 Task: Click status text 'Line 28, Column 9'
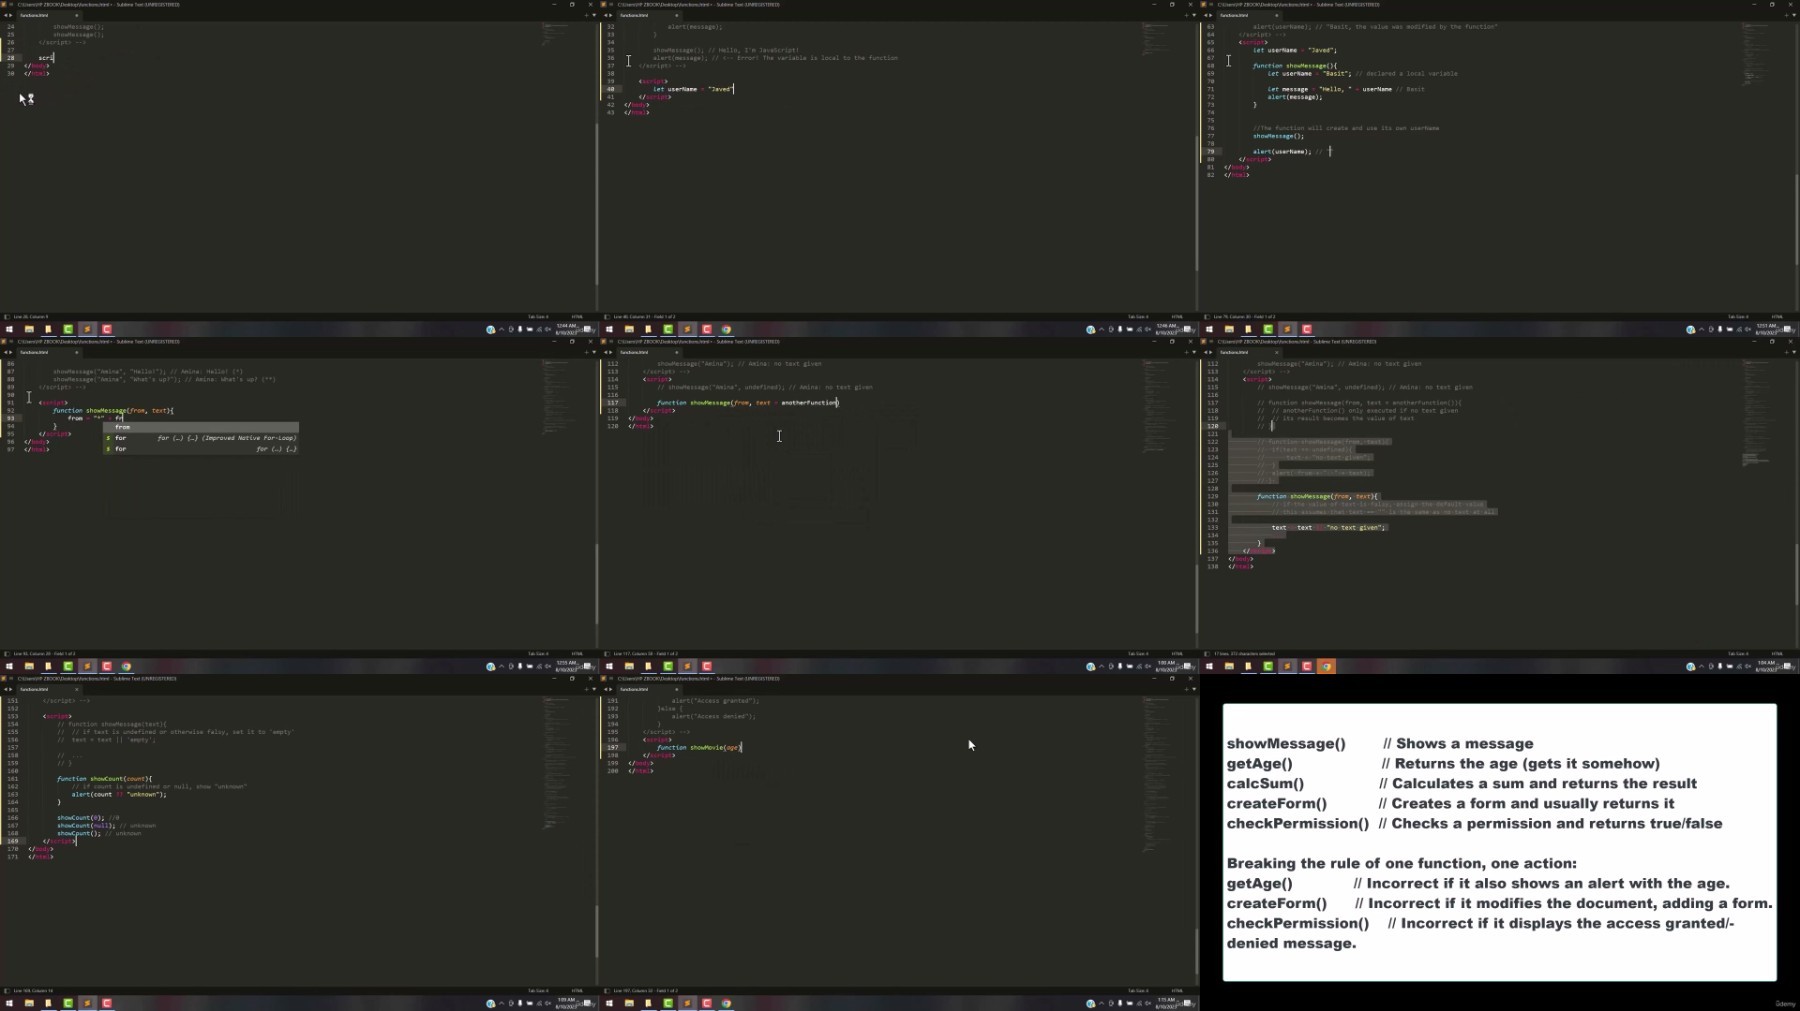(x=31, y=317)
